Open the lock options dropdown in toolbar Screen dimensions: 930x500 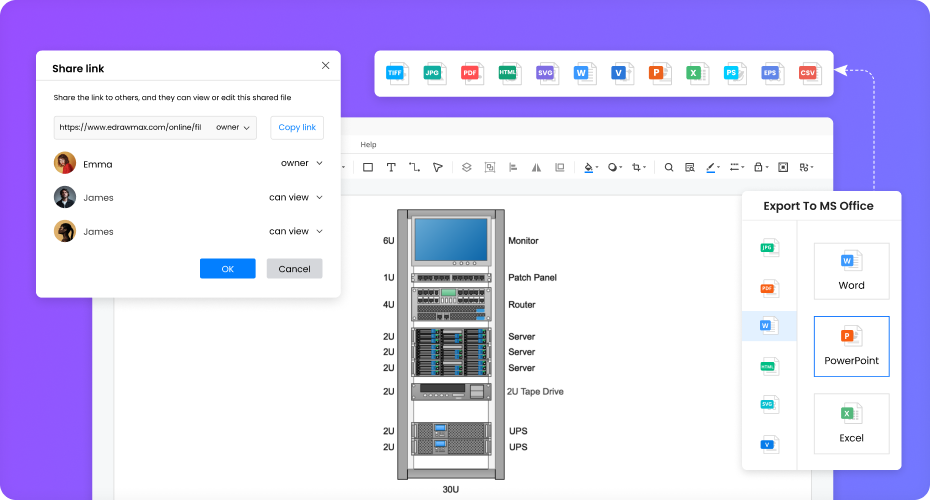tap(761, 167)
